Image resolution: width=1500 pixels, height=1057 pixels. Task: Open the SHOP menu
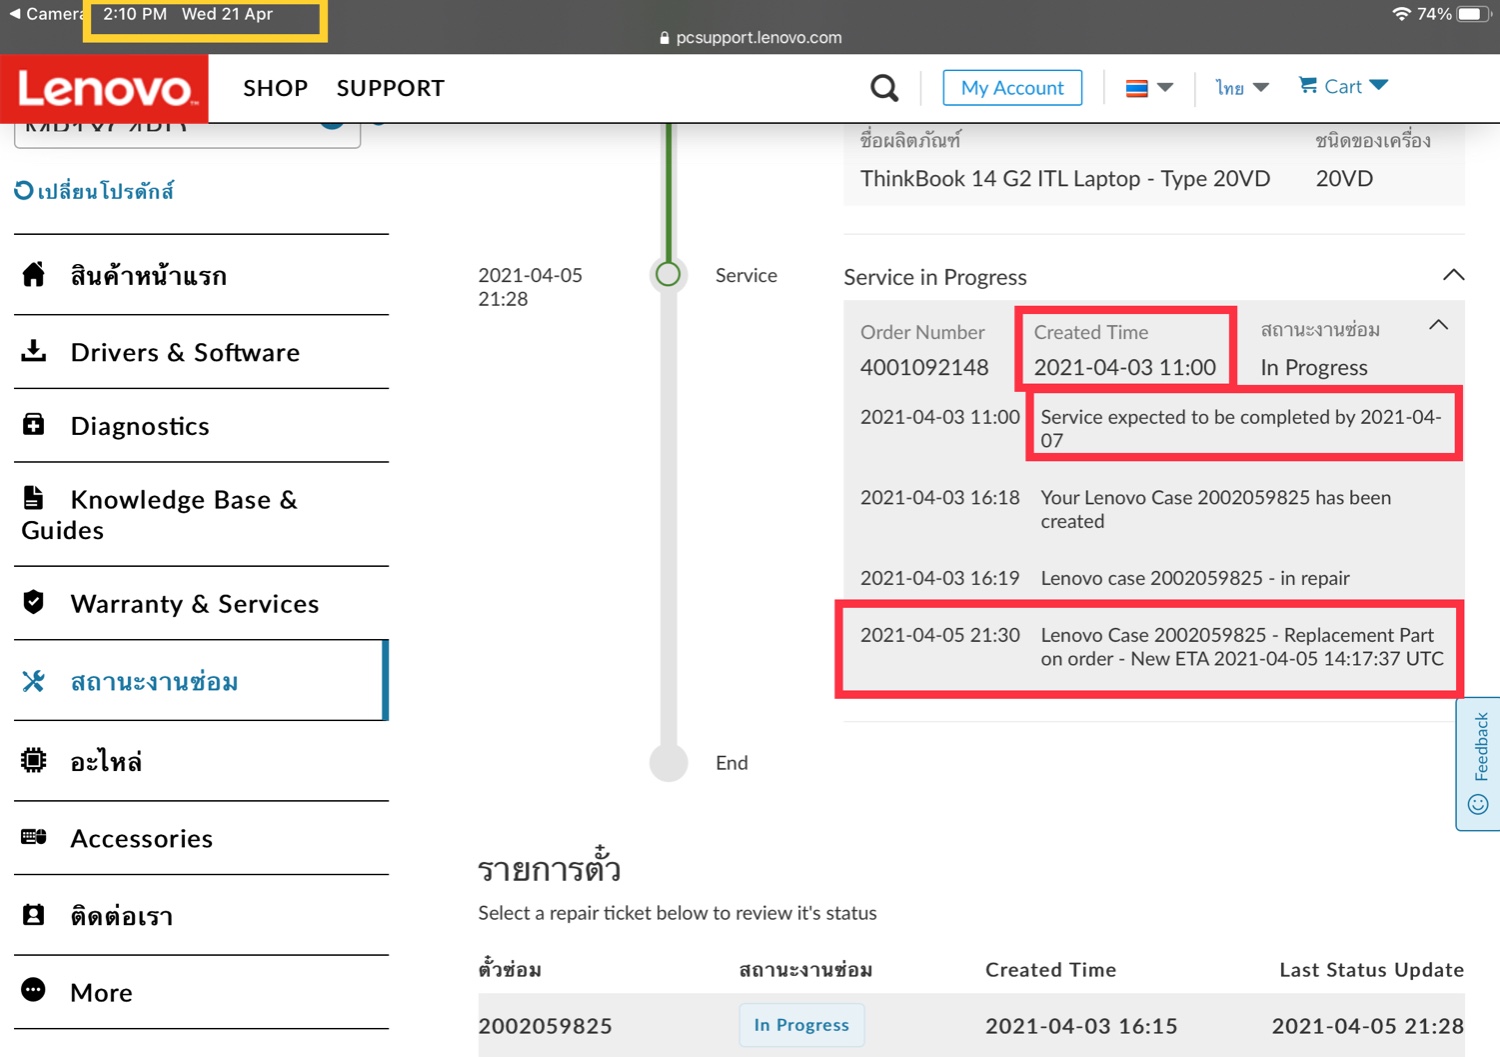275,88
